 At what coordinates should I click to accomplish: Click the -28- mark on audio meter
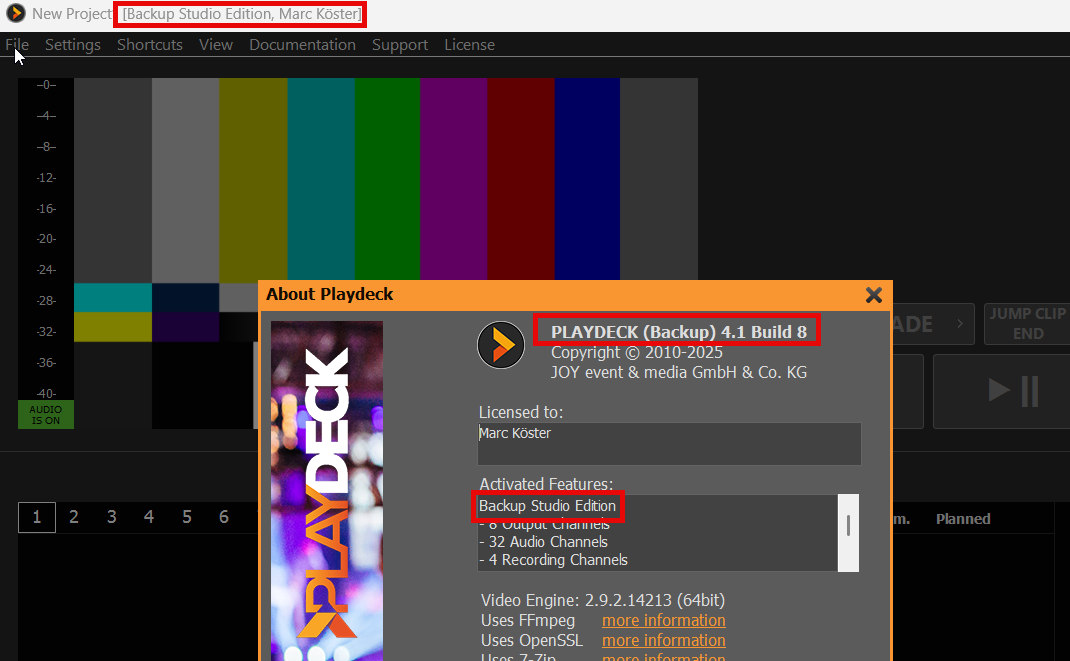pyautogui.click(x=46, y=301)
